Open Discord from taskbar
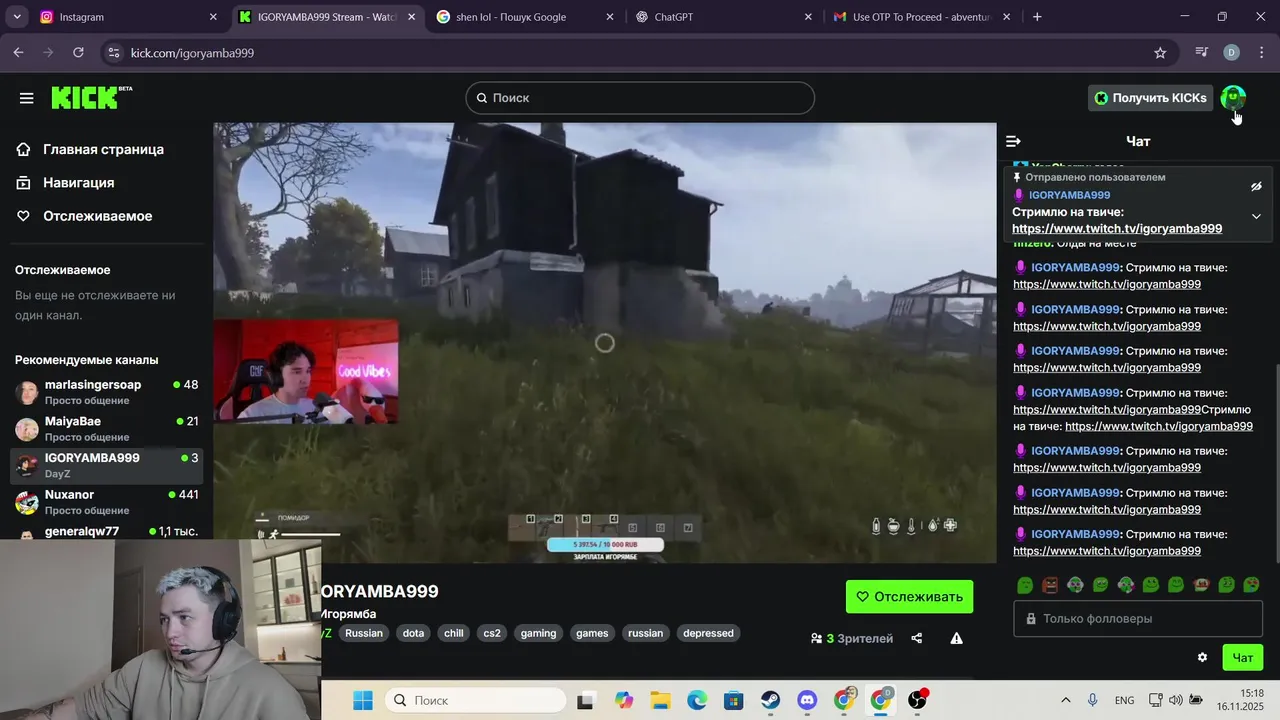The width and height of the screenshot is (1280, 720). 807,700
